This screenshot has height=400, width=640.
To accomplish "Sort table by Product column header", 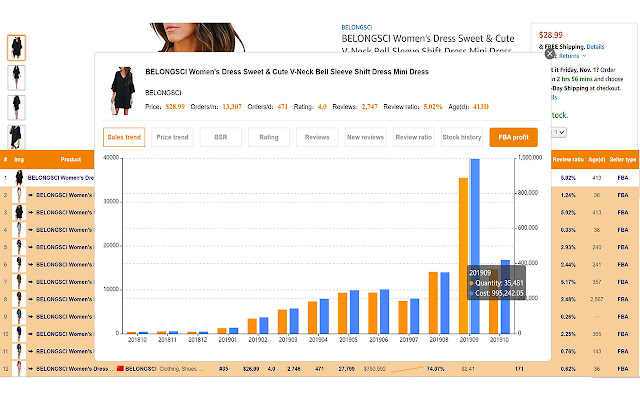I will coord(71,160).
